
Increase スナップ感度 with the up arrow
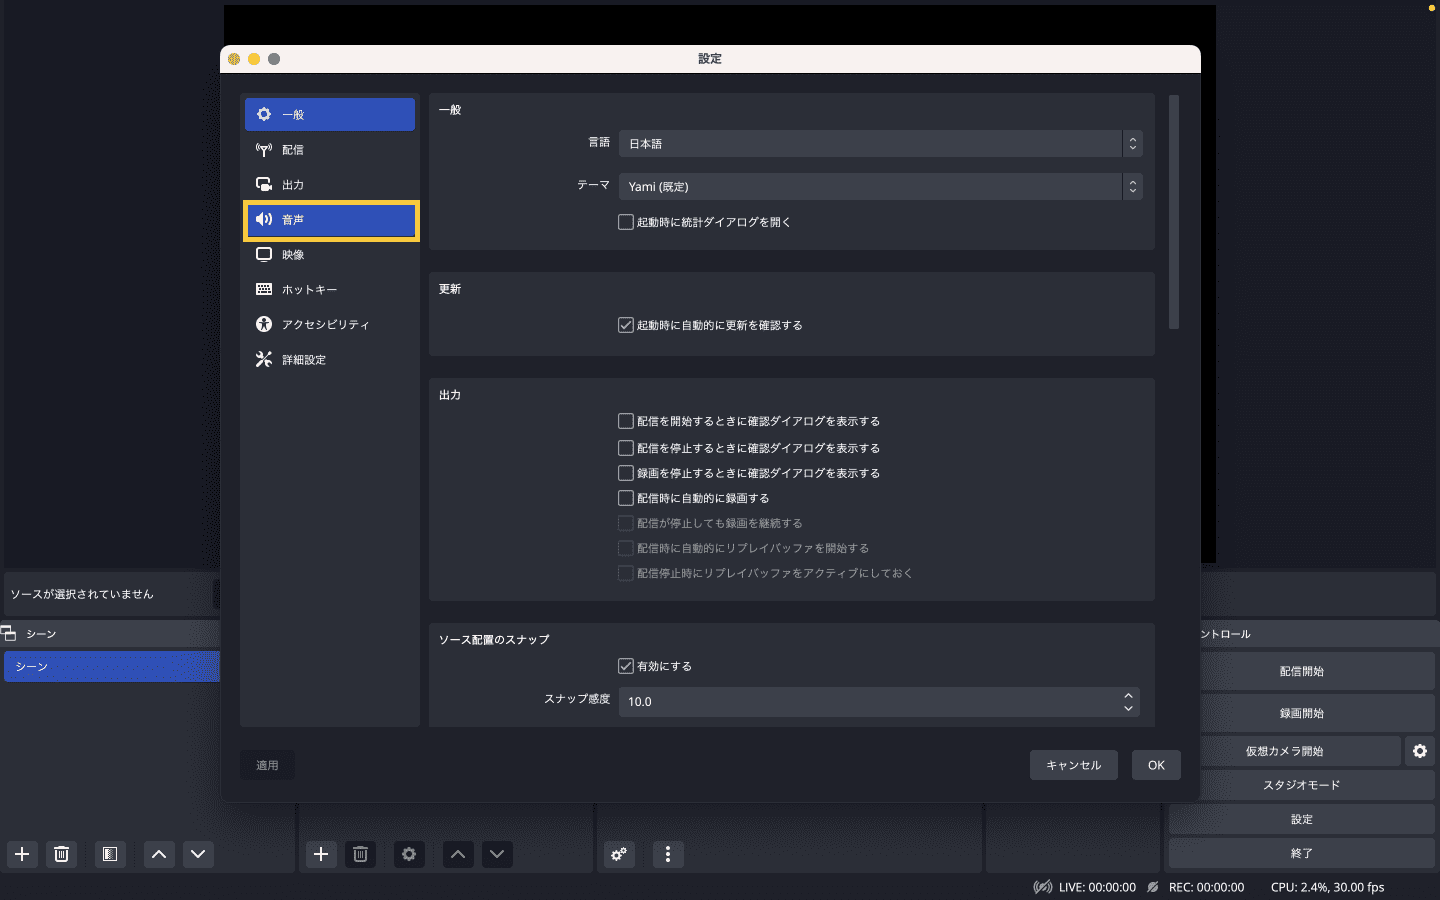[1128, 695]
